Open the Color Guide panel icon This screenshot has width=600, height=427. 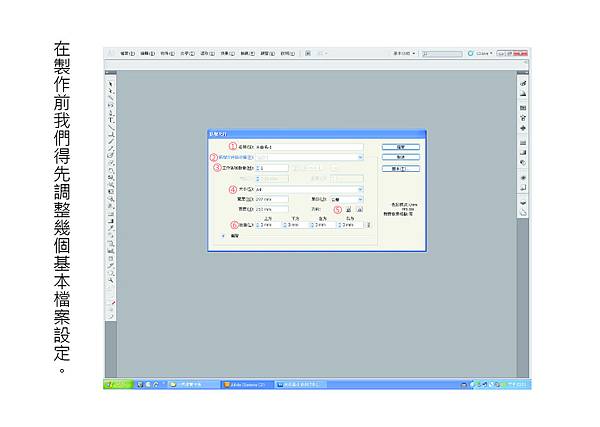click(523, 93)
